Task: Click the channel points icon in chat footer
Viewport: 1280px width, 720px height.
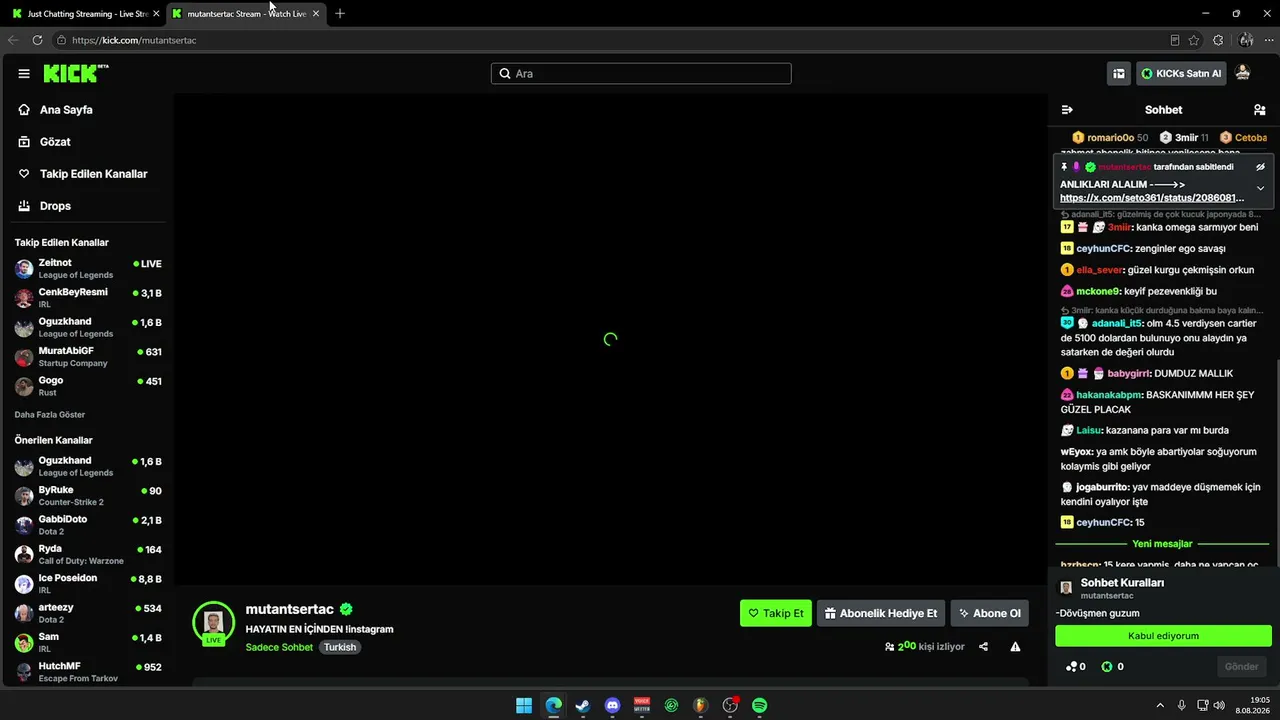Action: coord(1072,666)
